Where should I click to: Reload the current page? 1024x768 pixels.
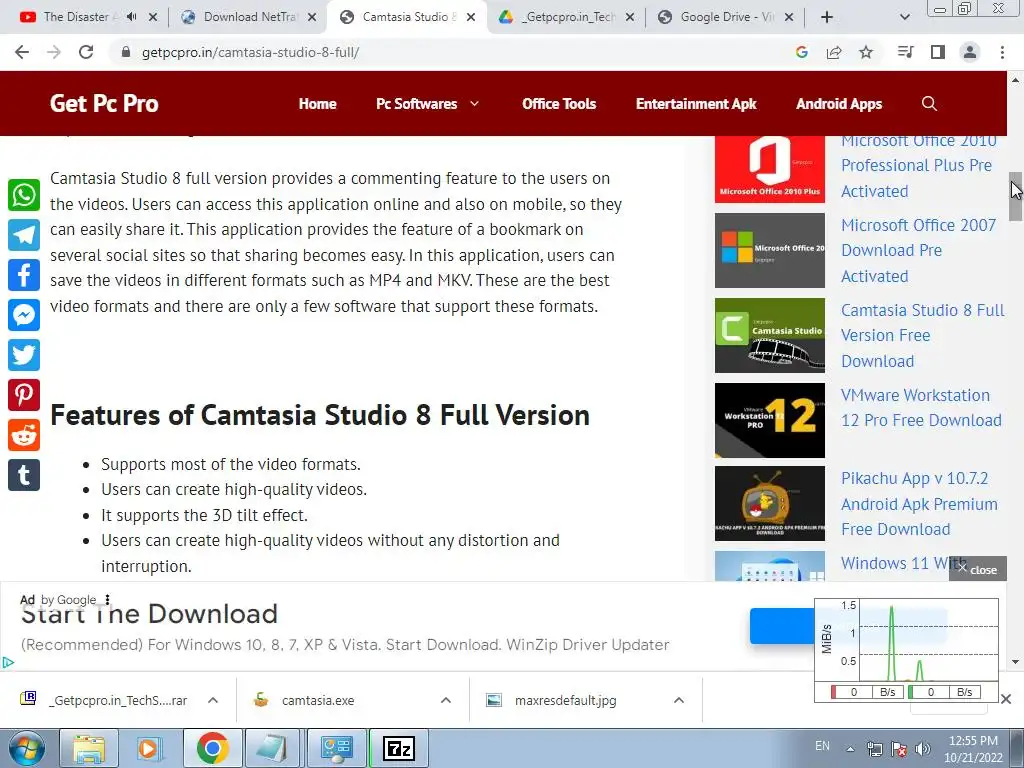click(x=86, y=52)
